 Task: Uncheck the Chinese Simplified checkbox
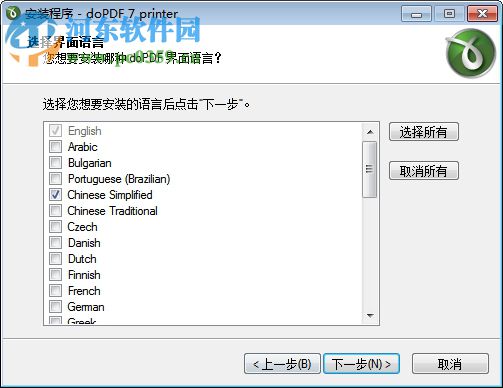tap(55, 194)
